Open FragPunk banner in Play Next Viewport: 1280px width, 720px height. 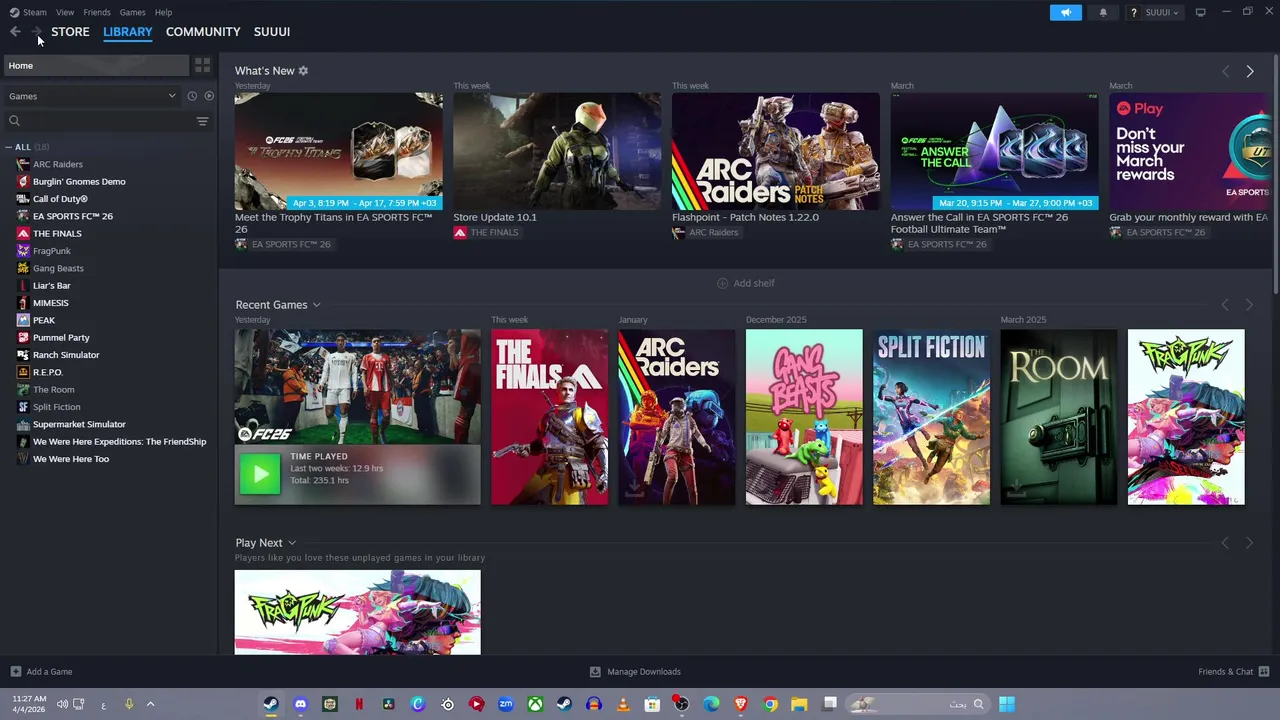[x=358, y=612]
